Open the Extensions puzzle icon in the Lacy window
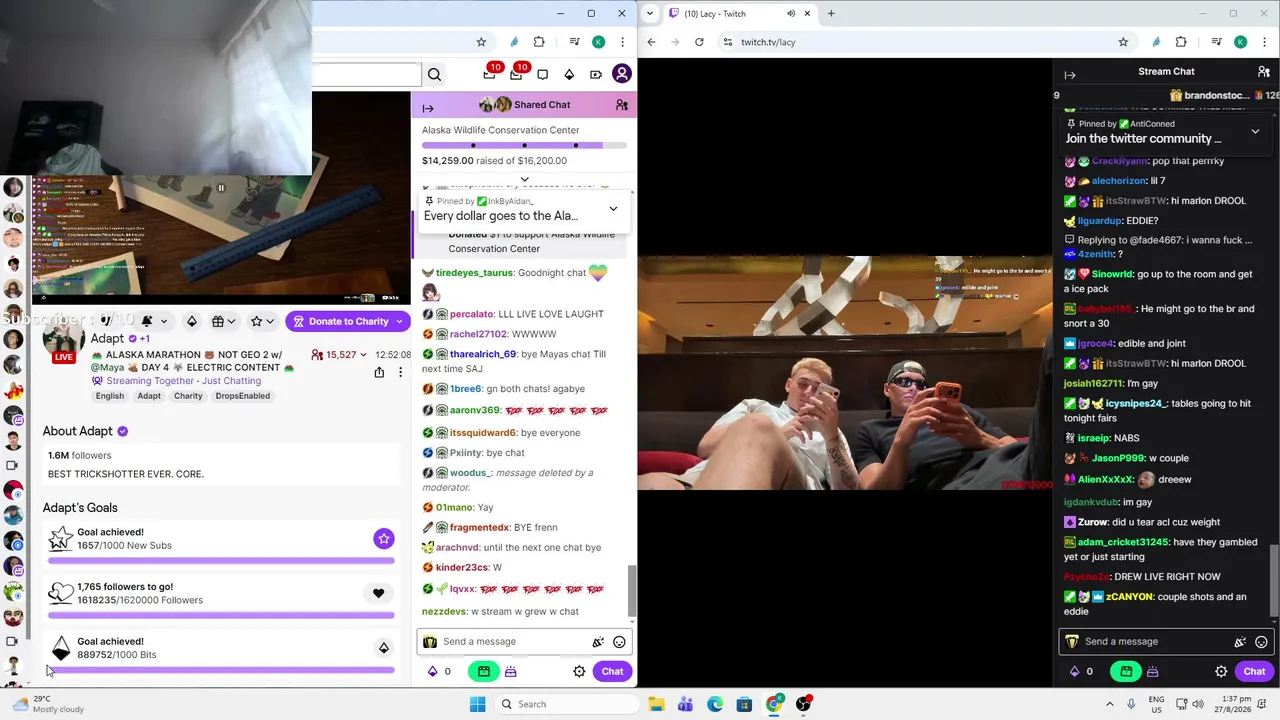This screenshot has height=720, width=1280. tap(1181, 42)
